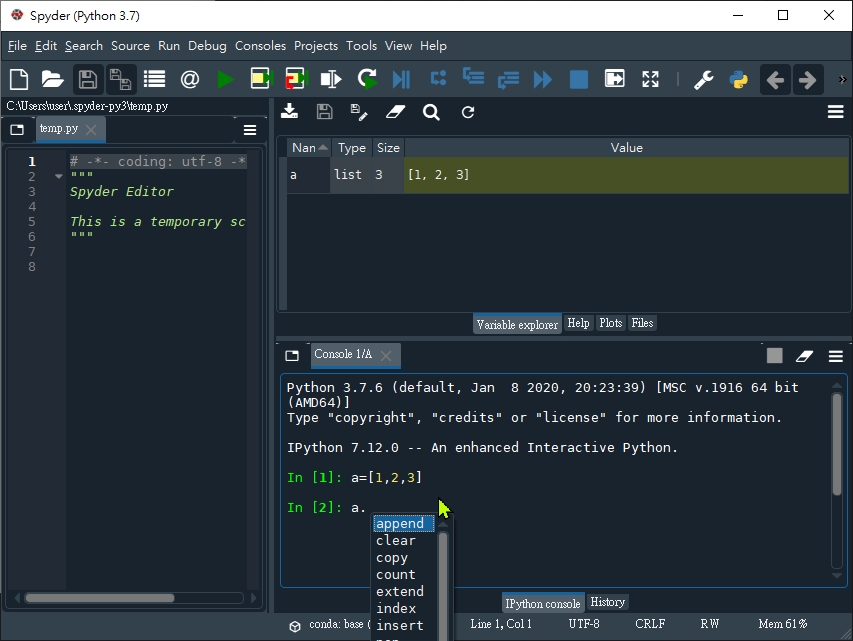Search variables with magnifier icon
This screenshot has width=853, height=641.
pos(431,112)
